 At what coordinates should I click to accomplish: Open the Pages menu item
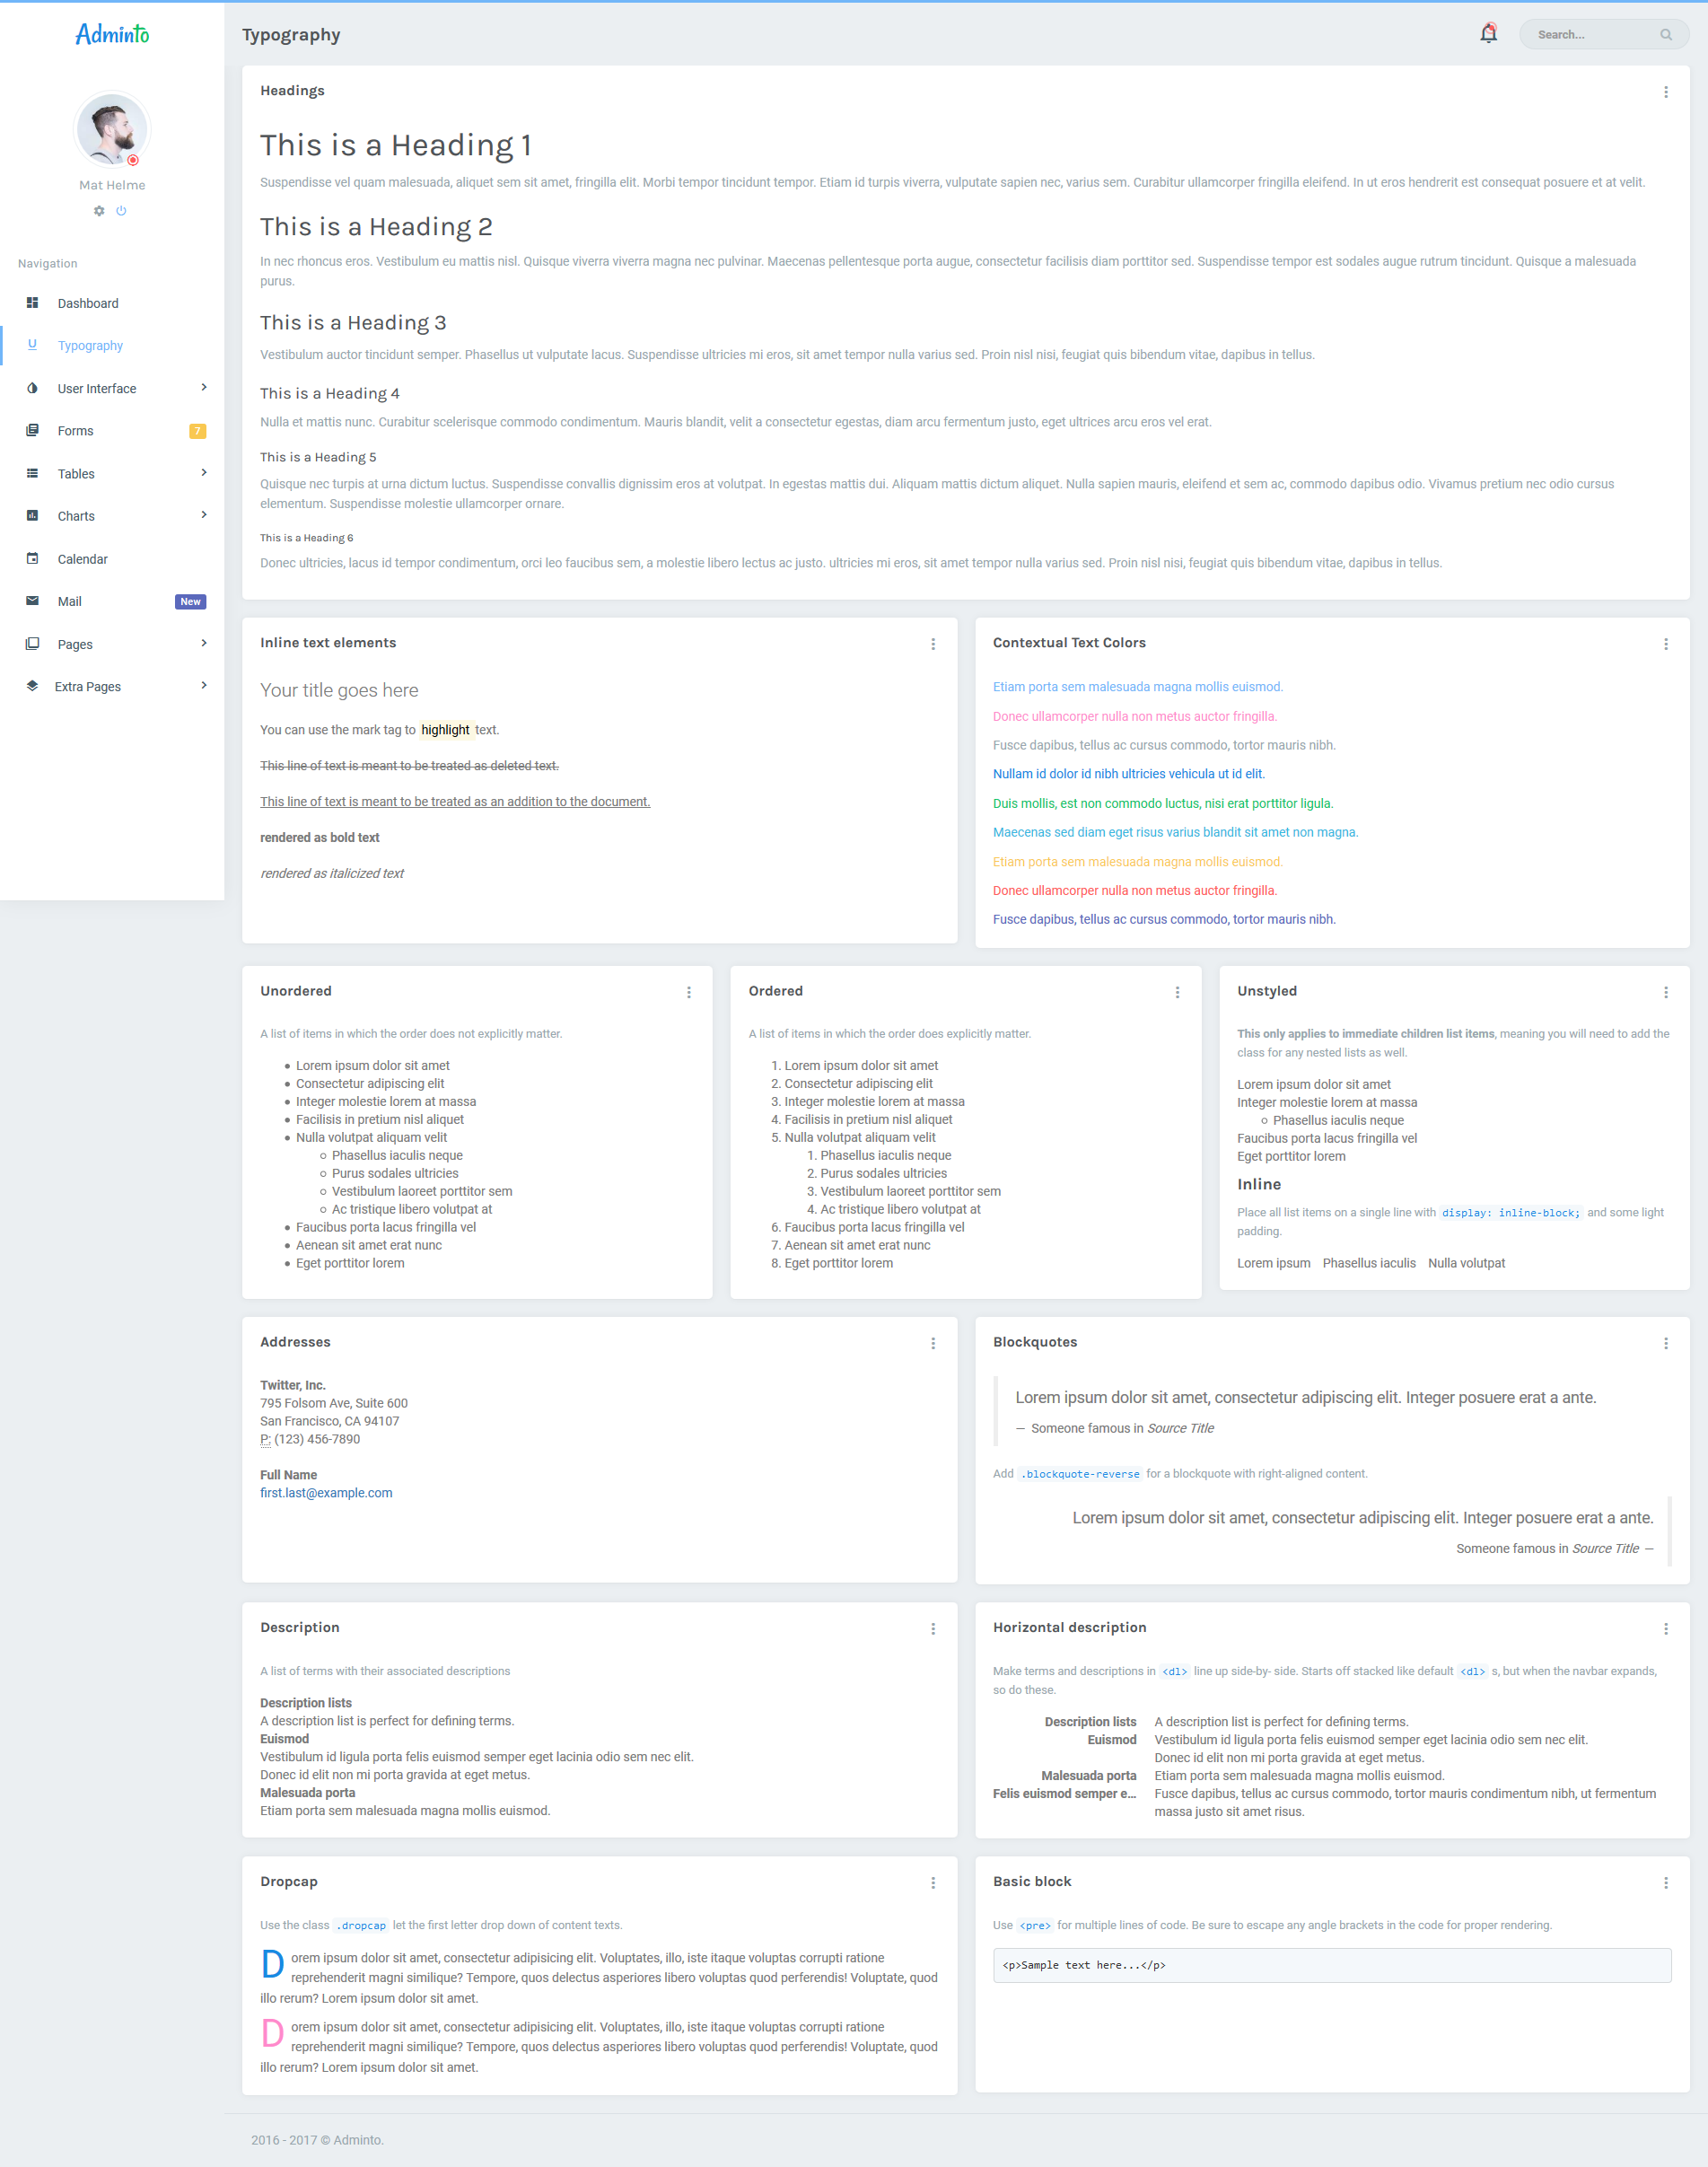point(75,643)
